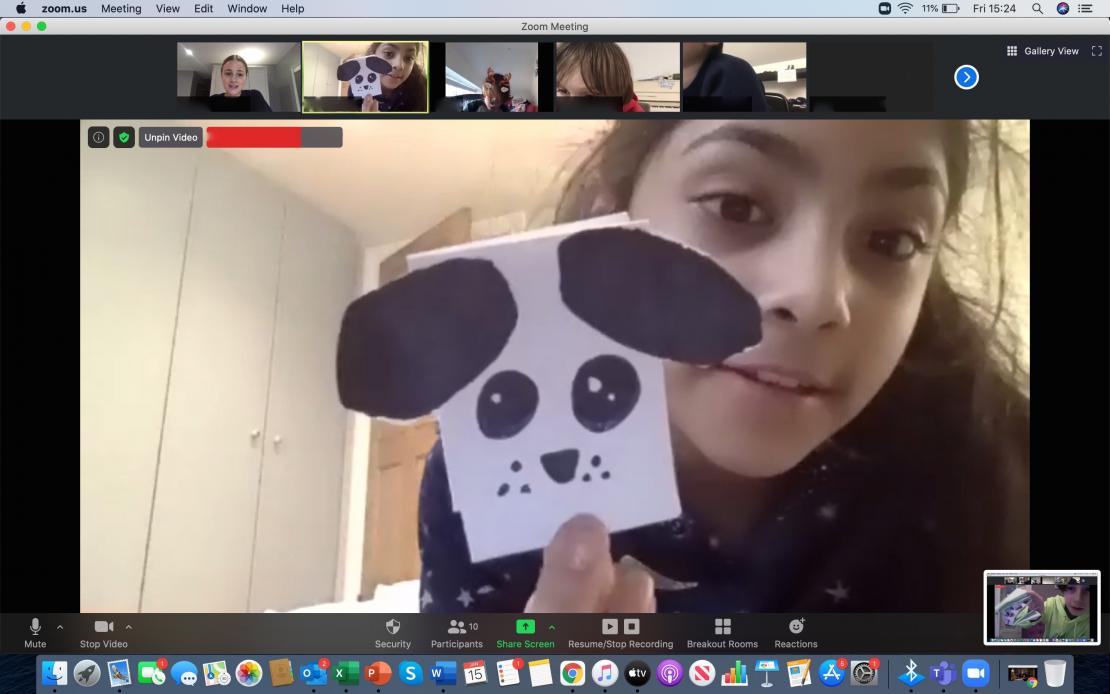Stop Video camera toggle

click(103, 627)
